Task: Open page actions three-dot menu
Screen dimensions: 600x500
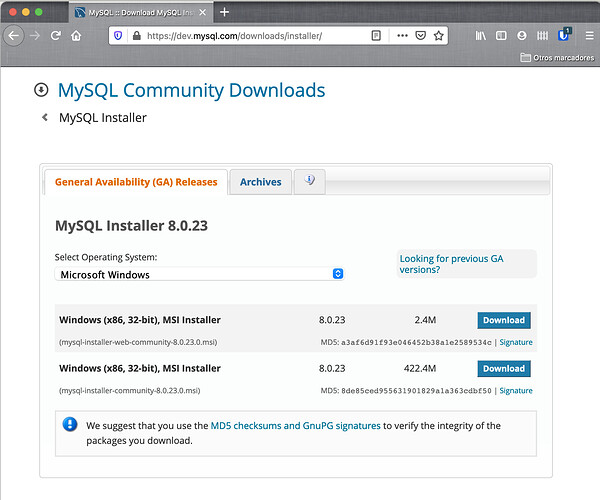Action: click(402, 36)
